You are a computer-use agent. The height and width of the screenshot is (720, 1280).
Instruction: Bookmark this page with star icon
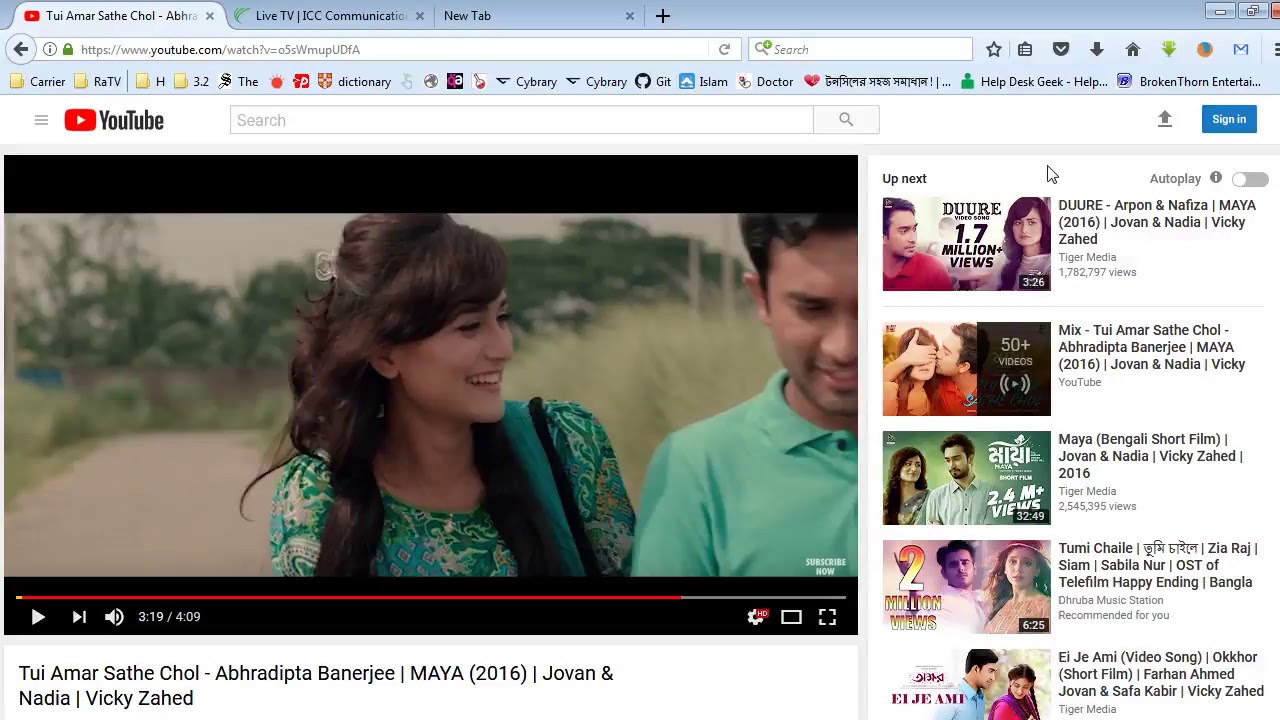pos(993,49)
